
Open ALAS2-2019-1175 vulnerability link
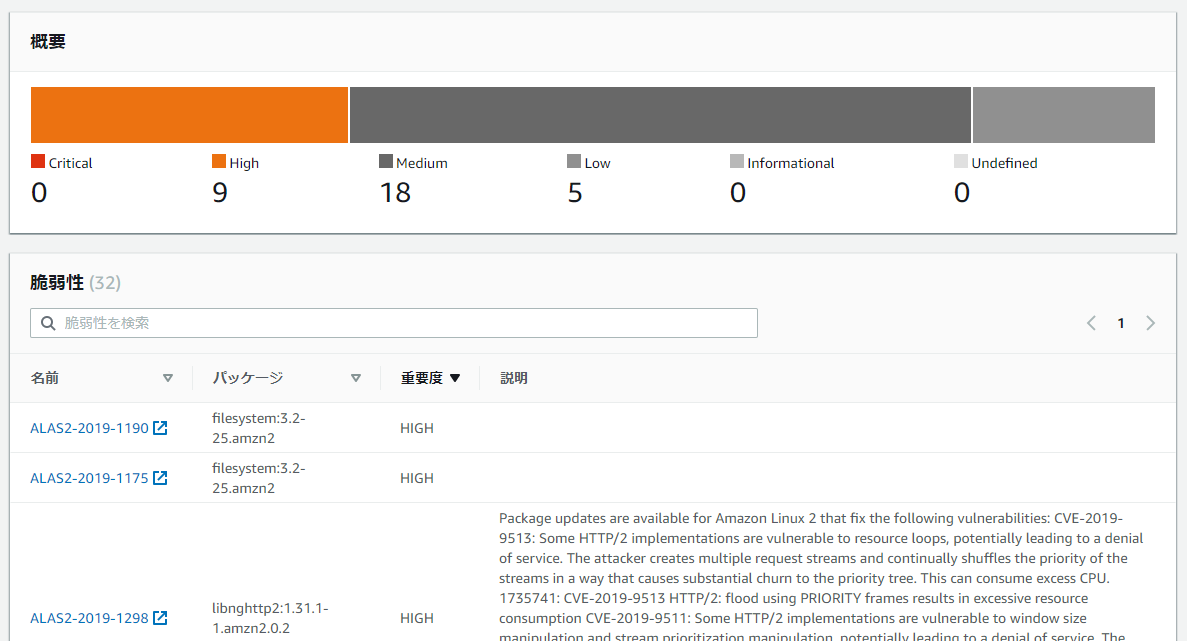(x=89, y=478)
